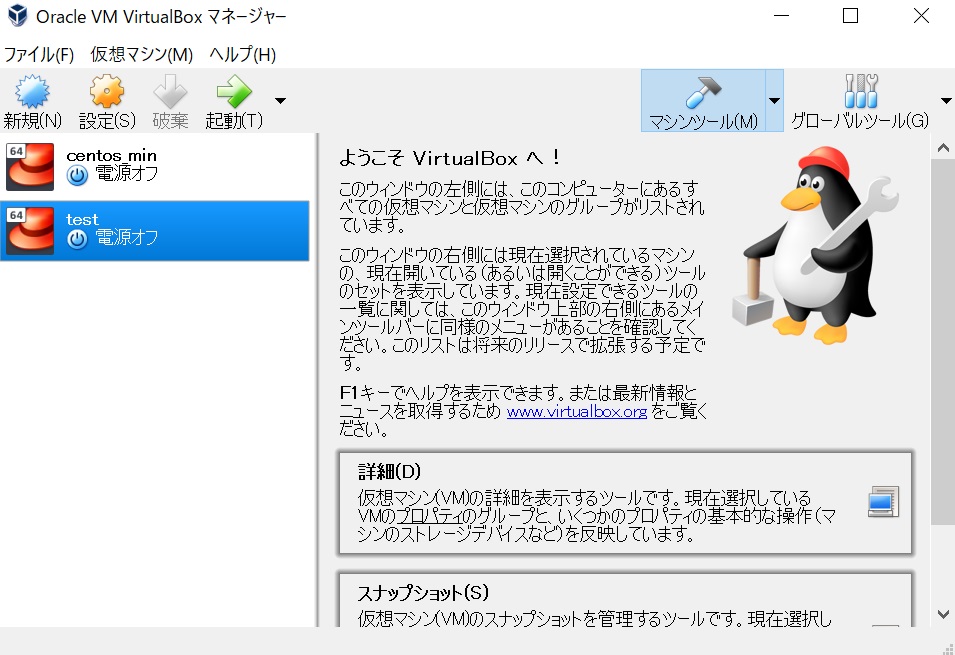Close the VirtualBox Manager window

(x=922, y=16)
